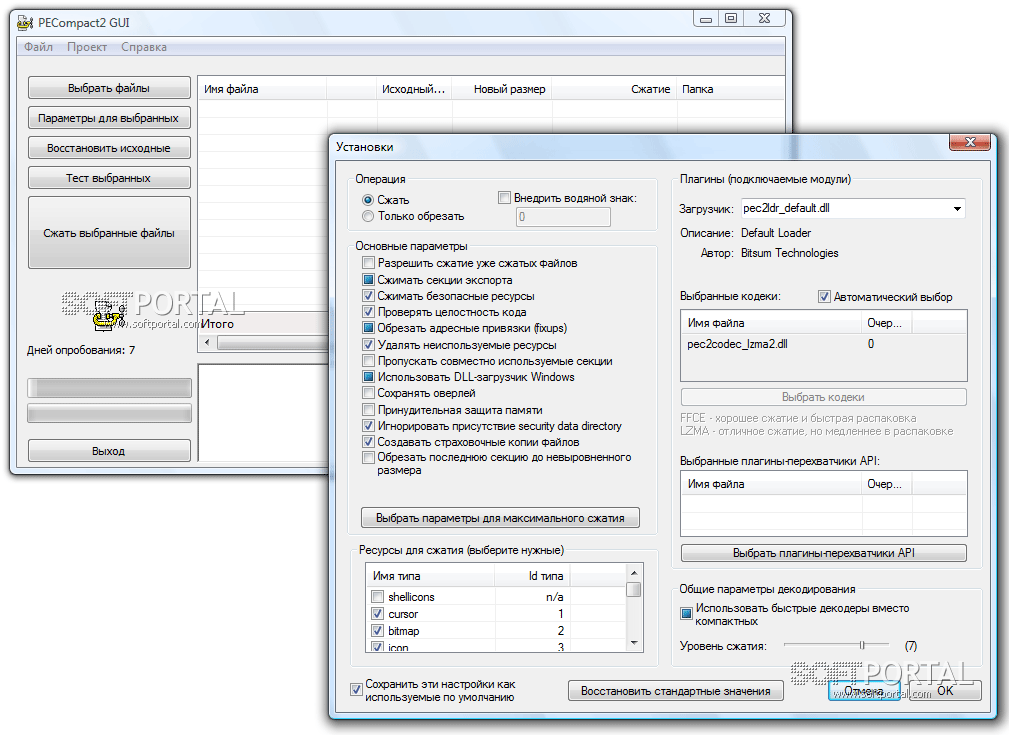The height and width of the screenshot is (735, 1009).
Task: Uncheck the bitmap resource type
Action: (x=378, y=630)
